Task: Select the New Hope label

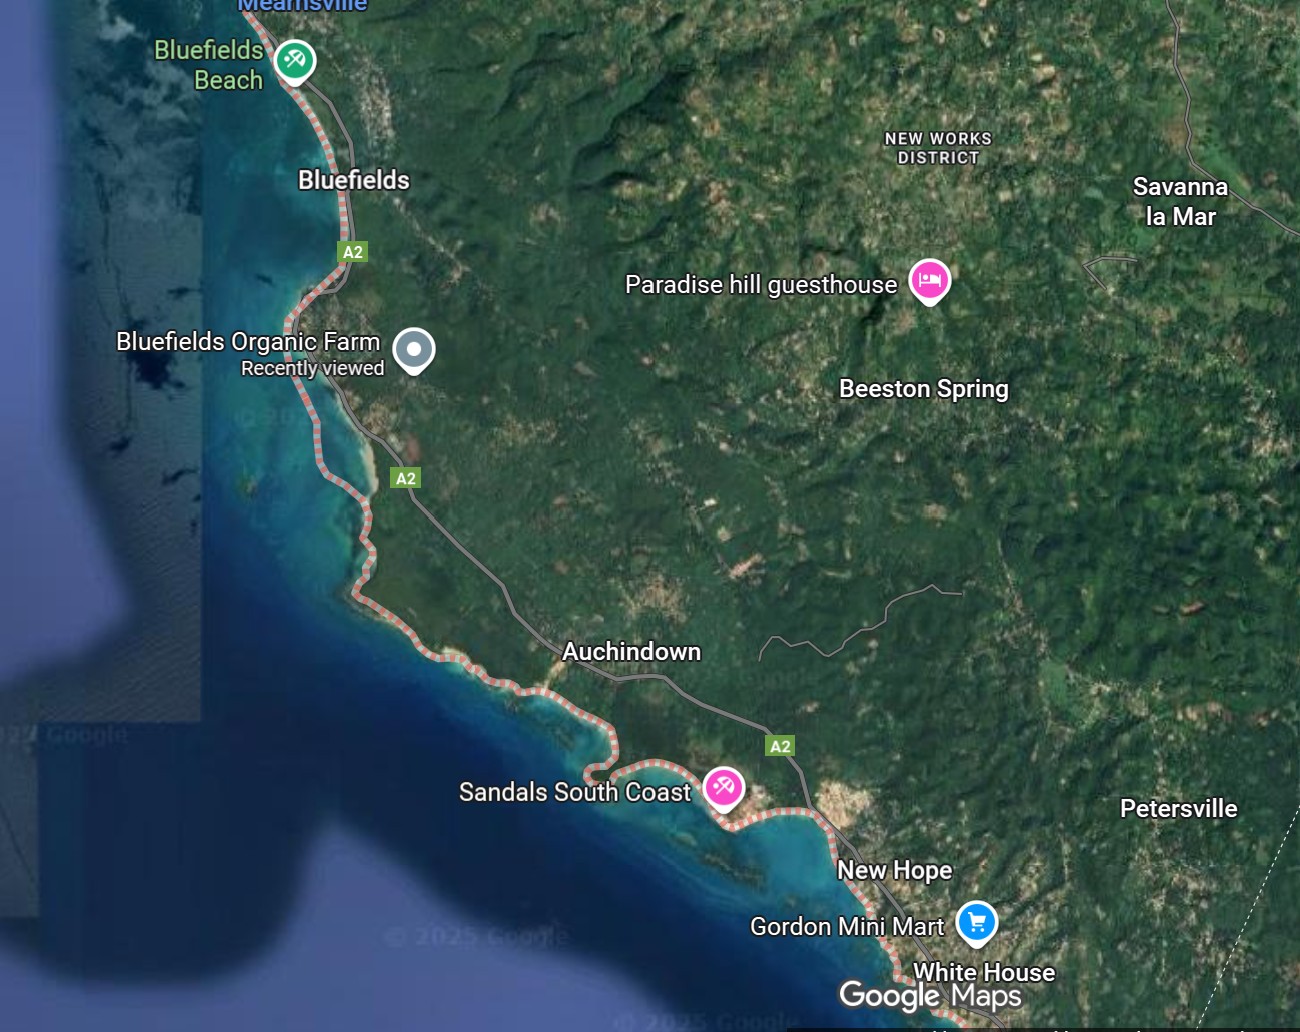Action: tap(895, 871)
